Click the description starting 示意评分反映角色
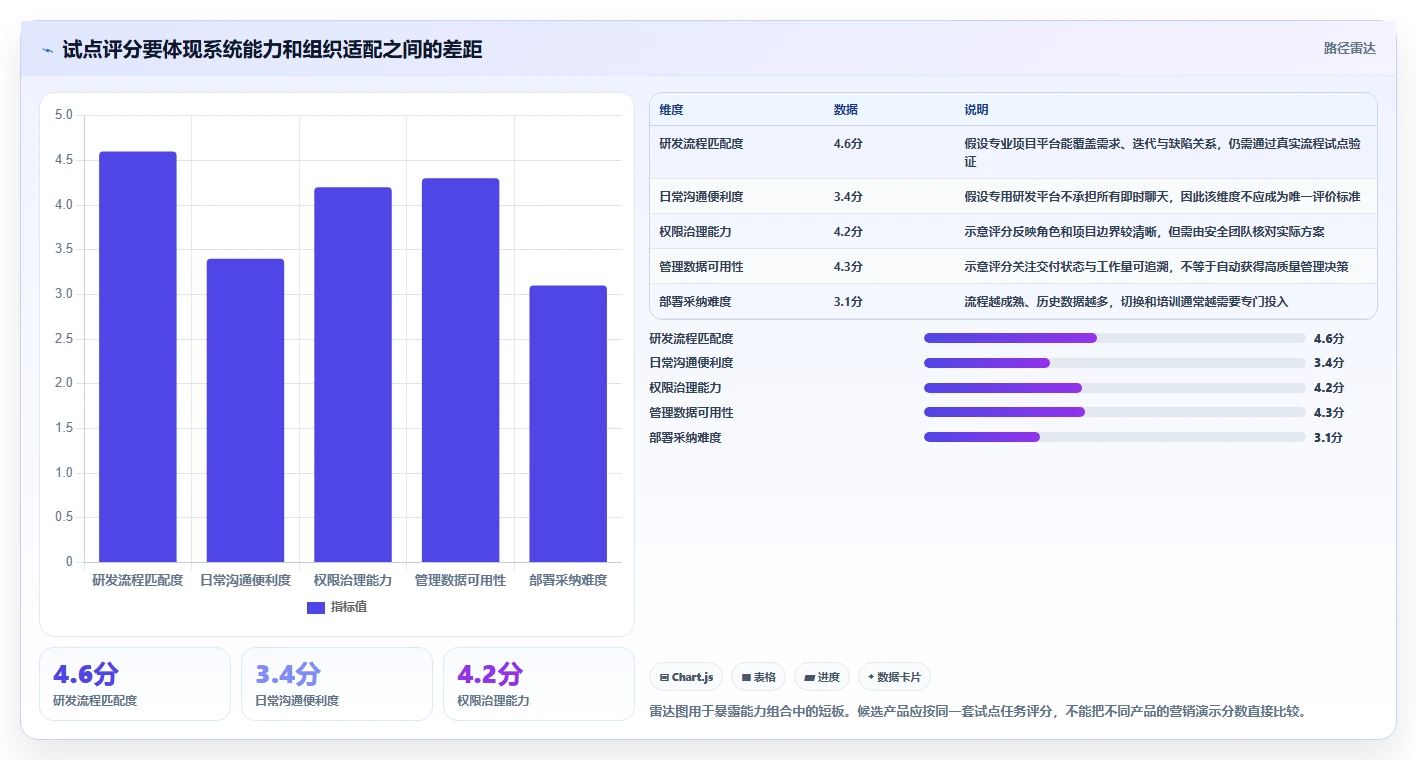This screenshot has height=760, width=1417. 1144,232
